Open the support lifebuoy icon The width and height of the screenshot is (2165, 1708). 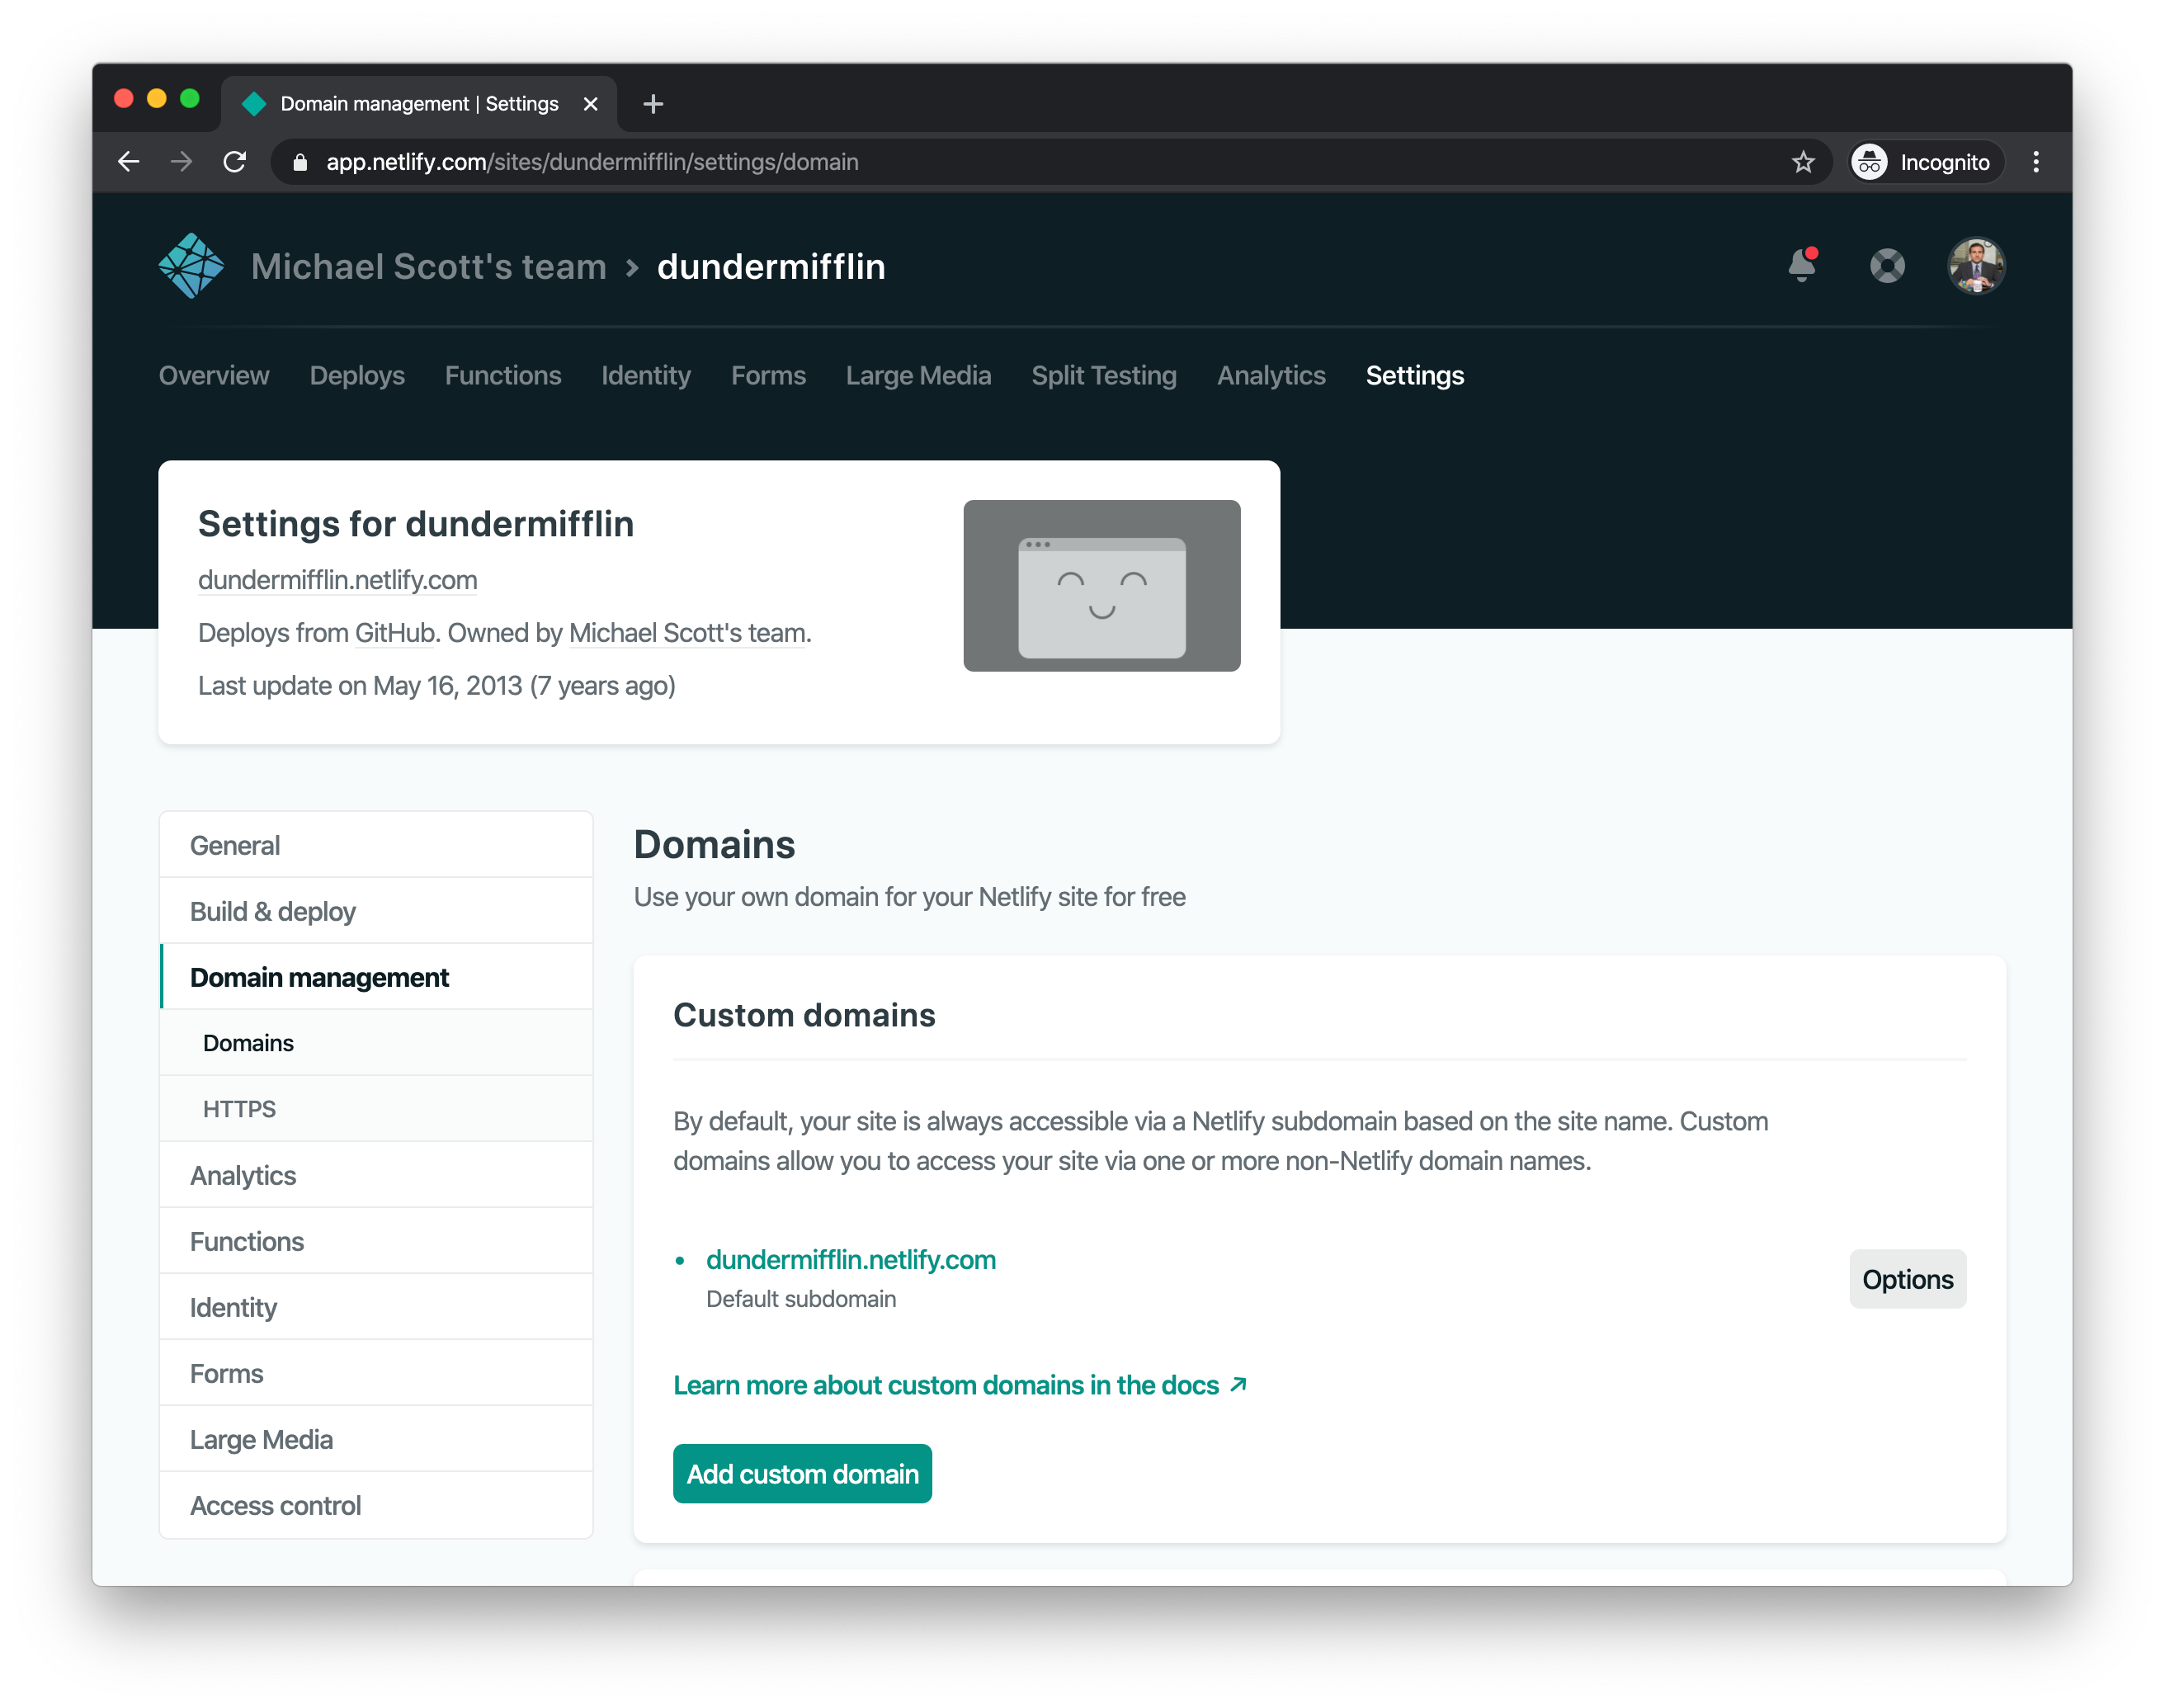point(1887,266)
